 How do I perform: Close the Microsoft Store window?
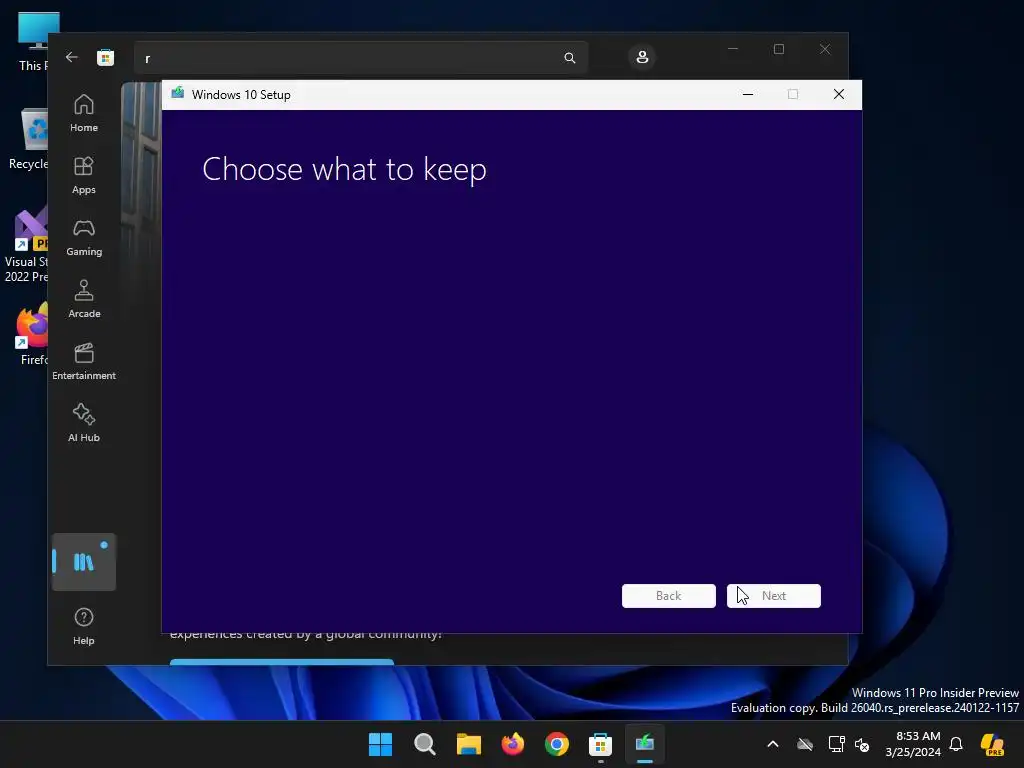coord(825,49)
